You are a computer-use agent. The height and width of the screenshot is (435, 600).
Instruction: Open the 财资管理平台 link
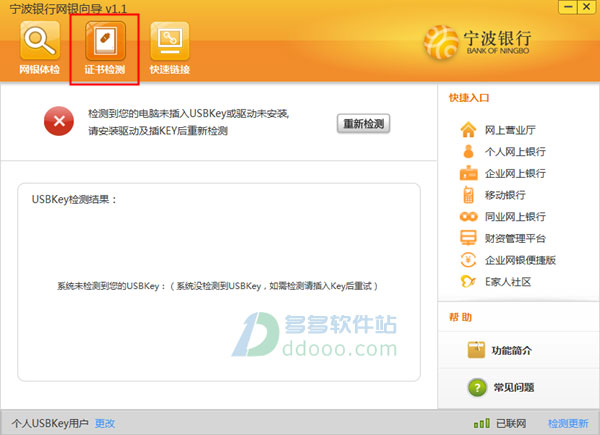click(515, 239)
